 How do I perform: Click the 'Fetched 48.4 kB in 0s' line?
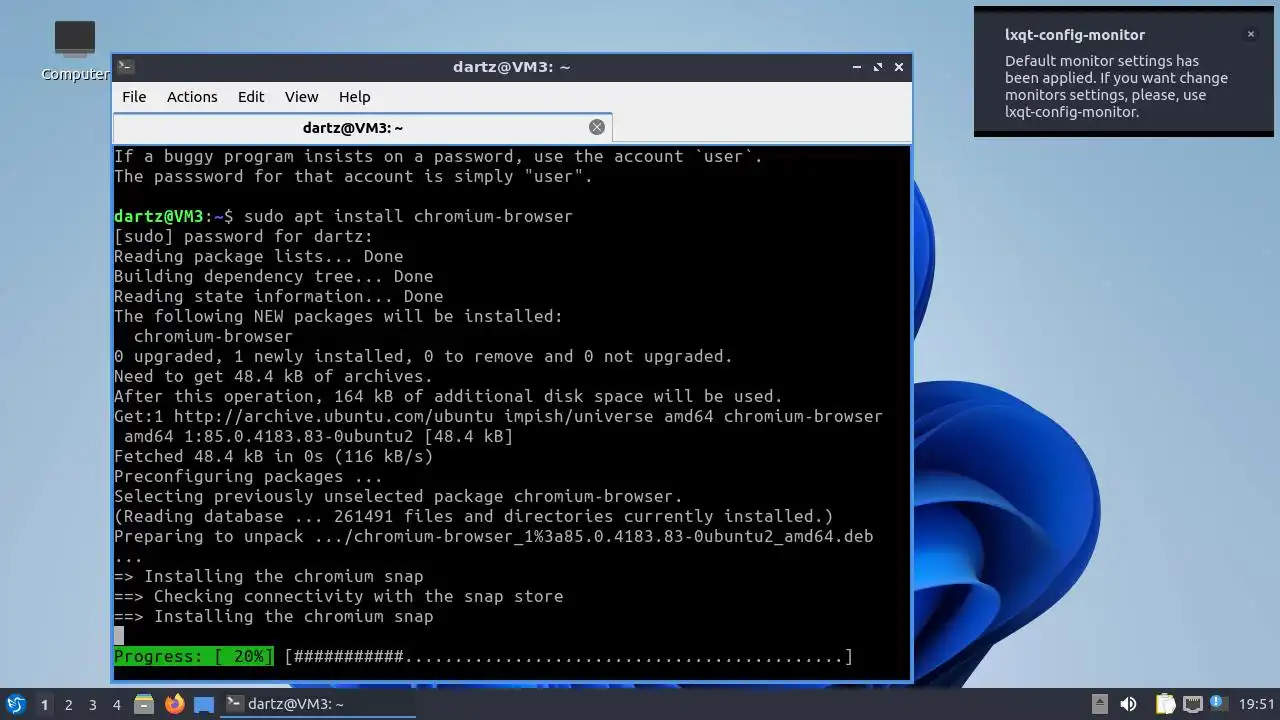pyautogui.click(x=273, y=457)
